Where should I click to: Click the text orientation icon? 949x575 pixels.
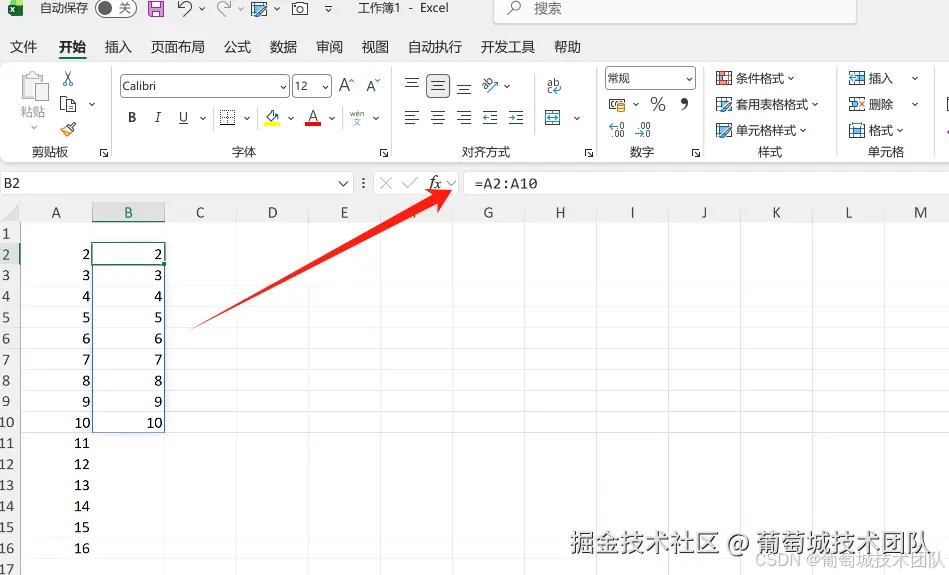490,85
